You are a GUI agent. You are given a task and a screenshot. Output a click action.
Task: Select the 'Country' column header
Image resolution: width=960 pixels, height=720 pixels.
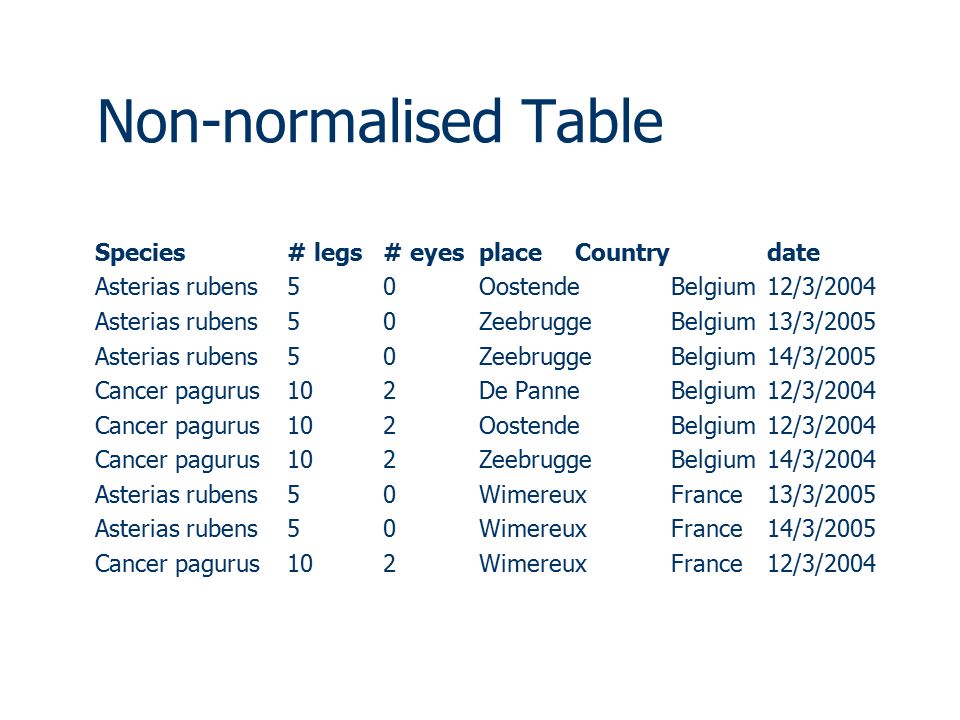[x=622, y=253]
